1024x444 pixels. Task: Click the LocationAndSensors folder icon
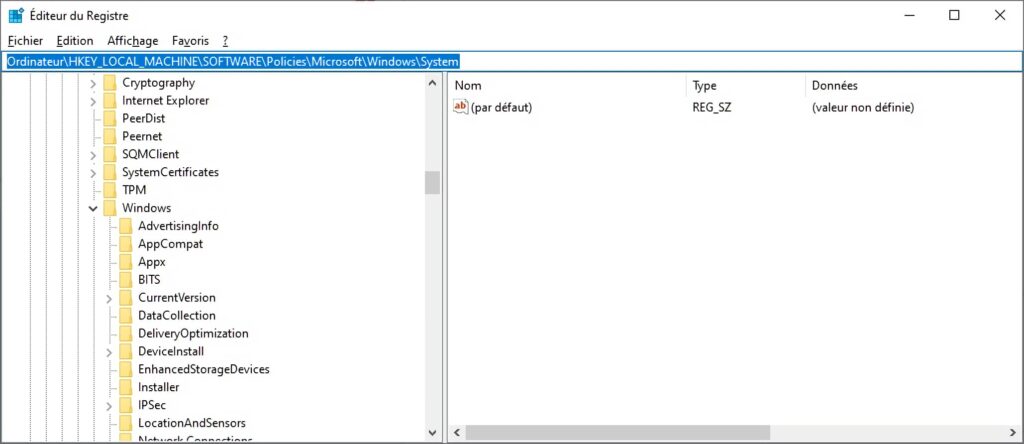(125, 423)
